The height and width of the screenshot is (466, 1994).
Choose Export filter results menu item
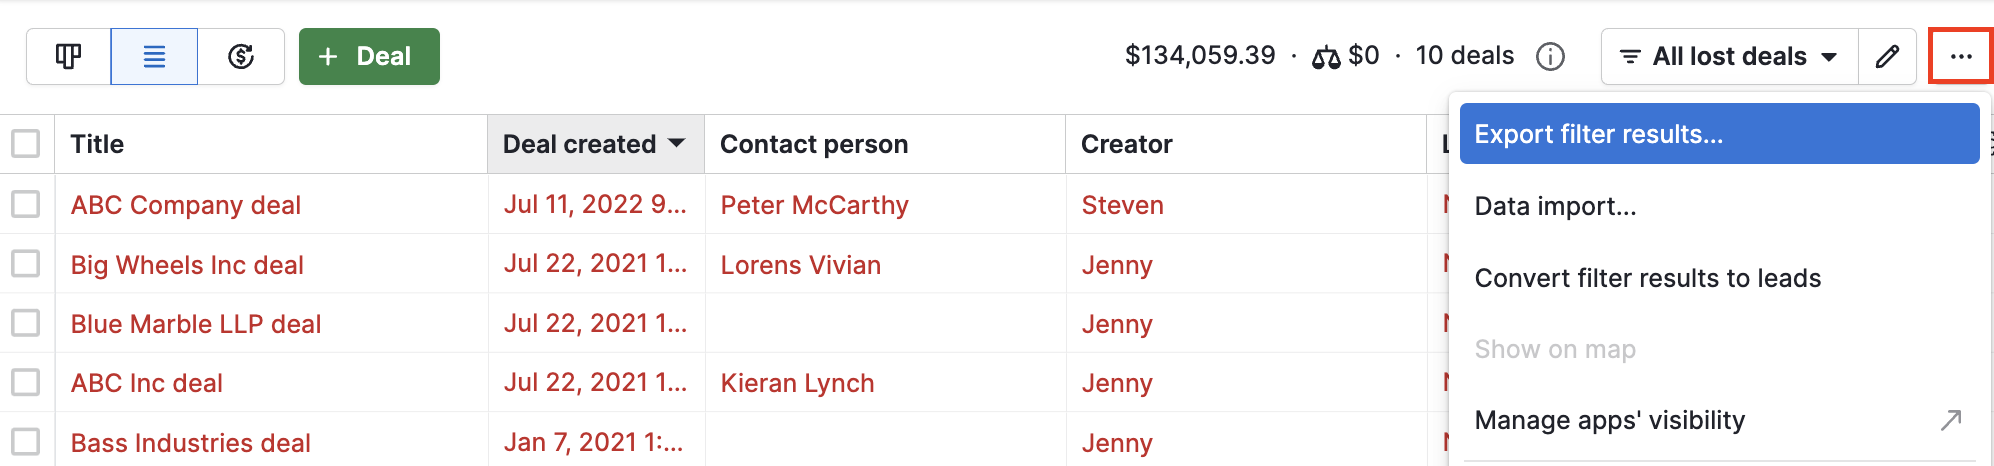click(x=1719, y=134)
